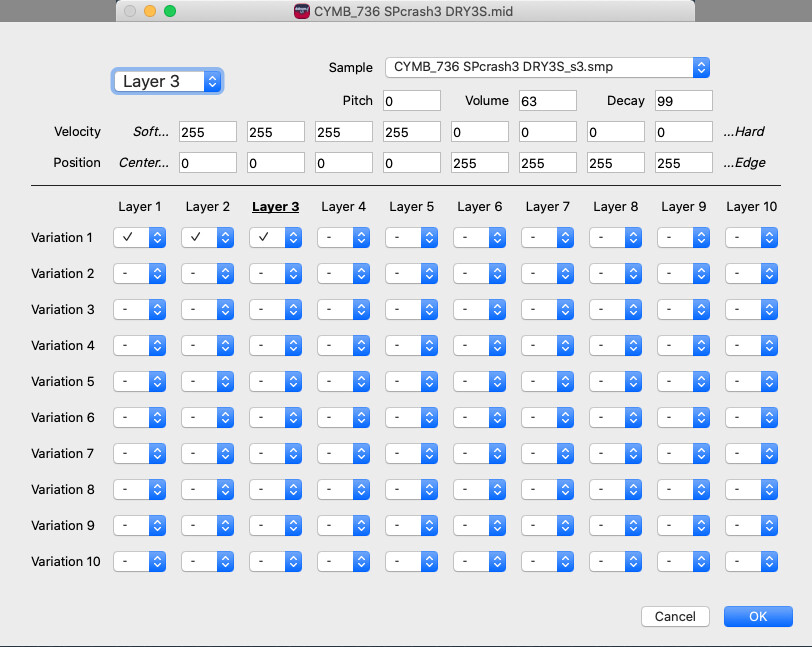Click the Variation 1 row label
812x647 pixels.
[x=62, y=237]
